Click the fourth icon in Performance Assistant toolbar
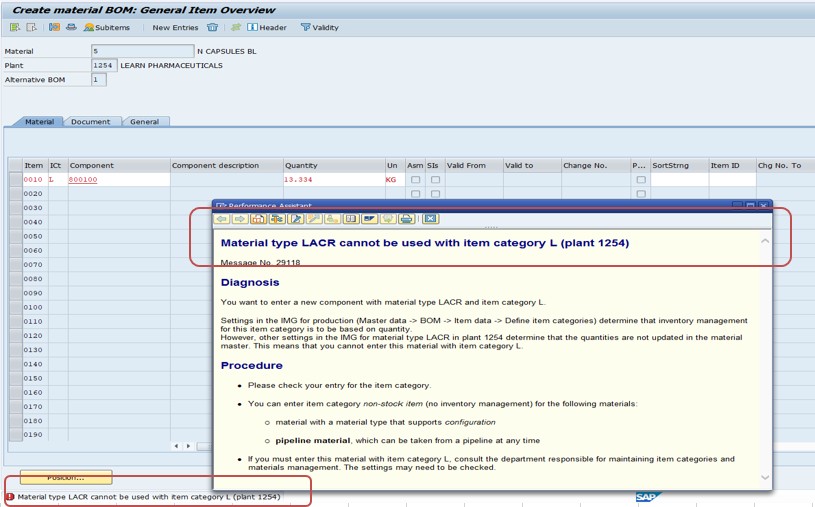 point(277,219)
